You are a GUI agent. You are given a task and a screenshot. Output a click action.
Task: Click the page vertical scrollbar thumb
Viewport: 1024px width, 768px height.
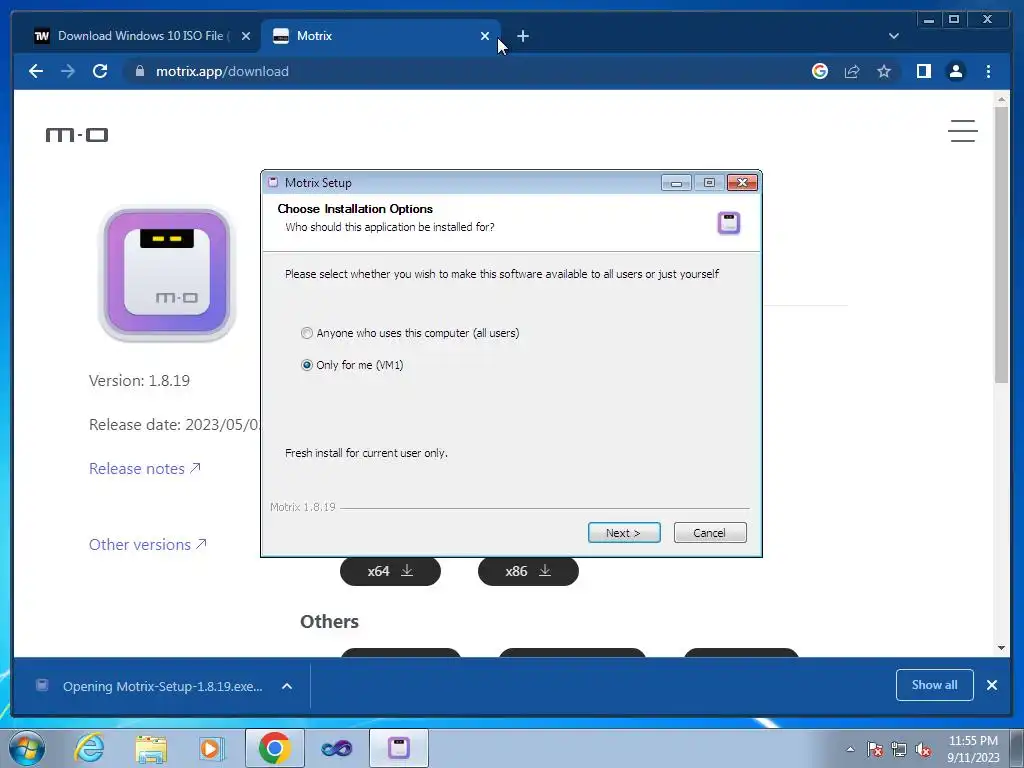[x=1002, y=245]
